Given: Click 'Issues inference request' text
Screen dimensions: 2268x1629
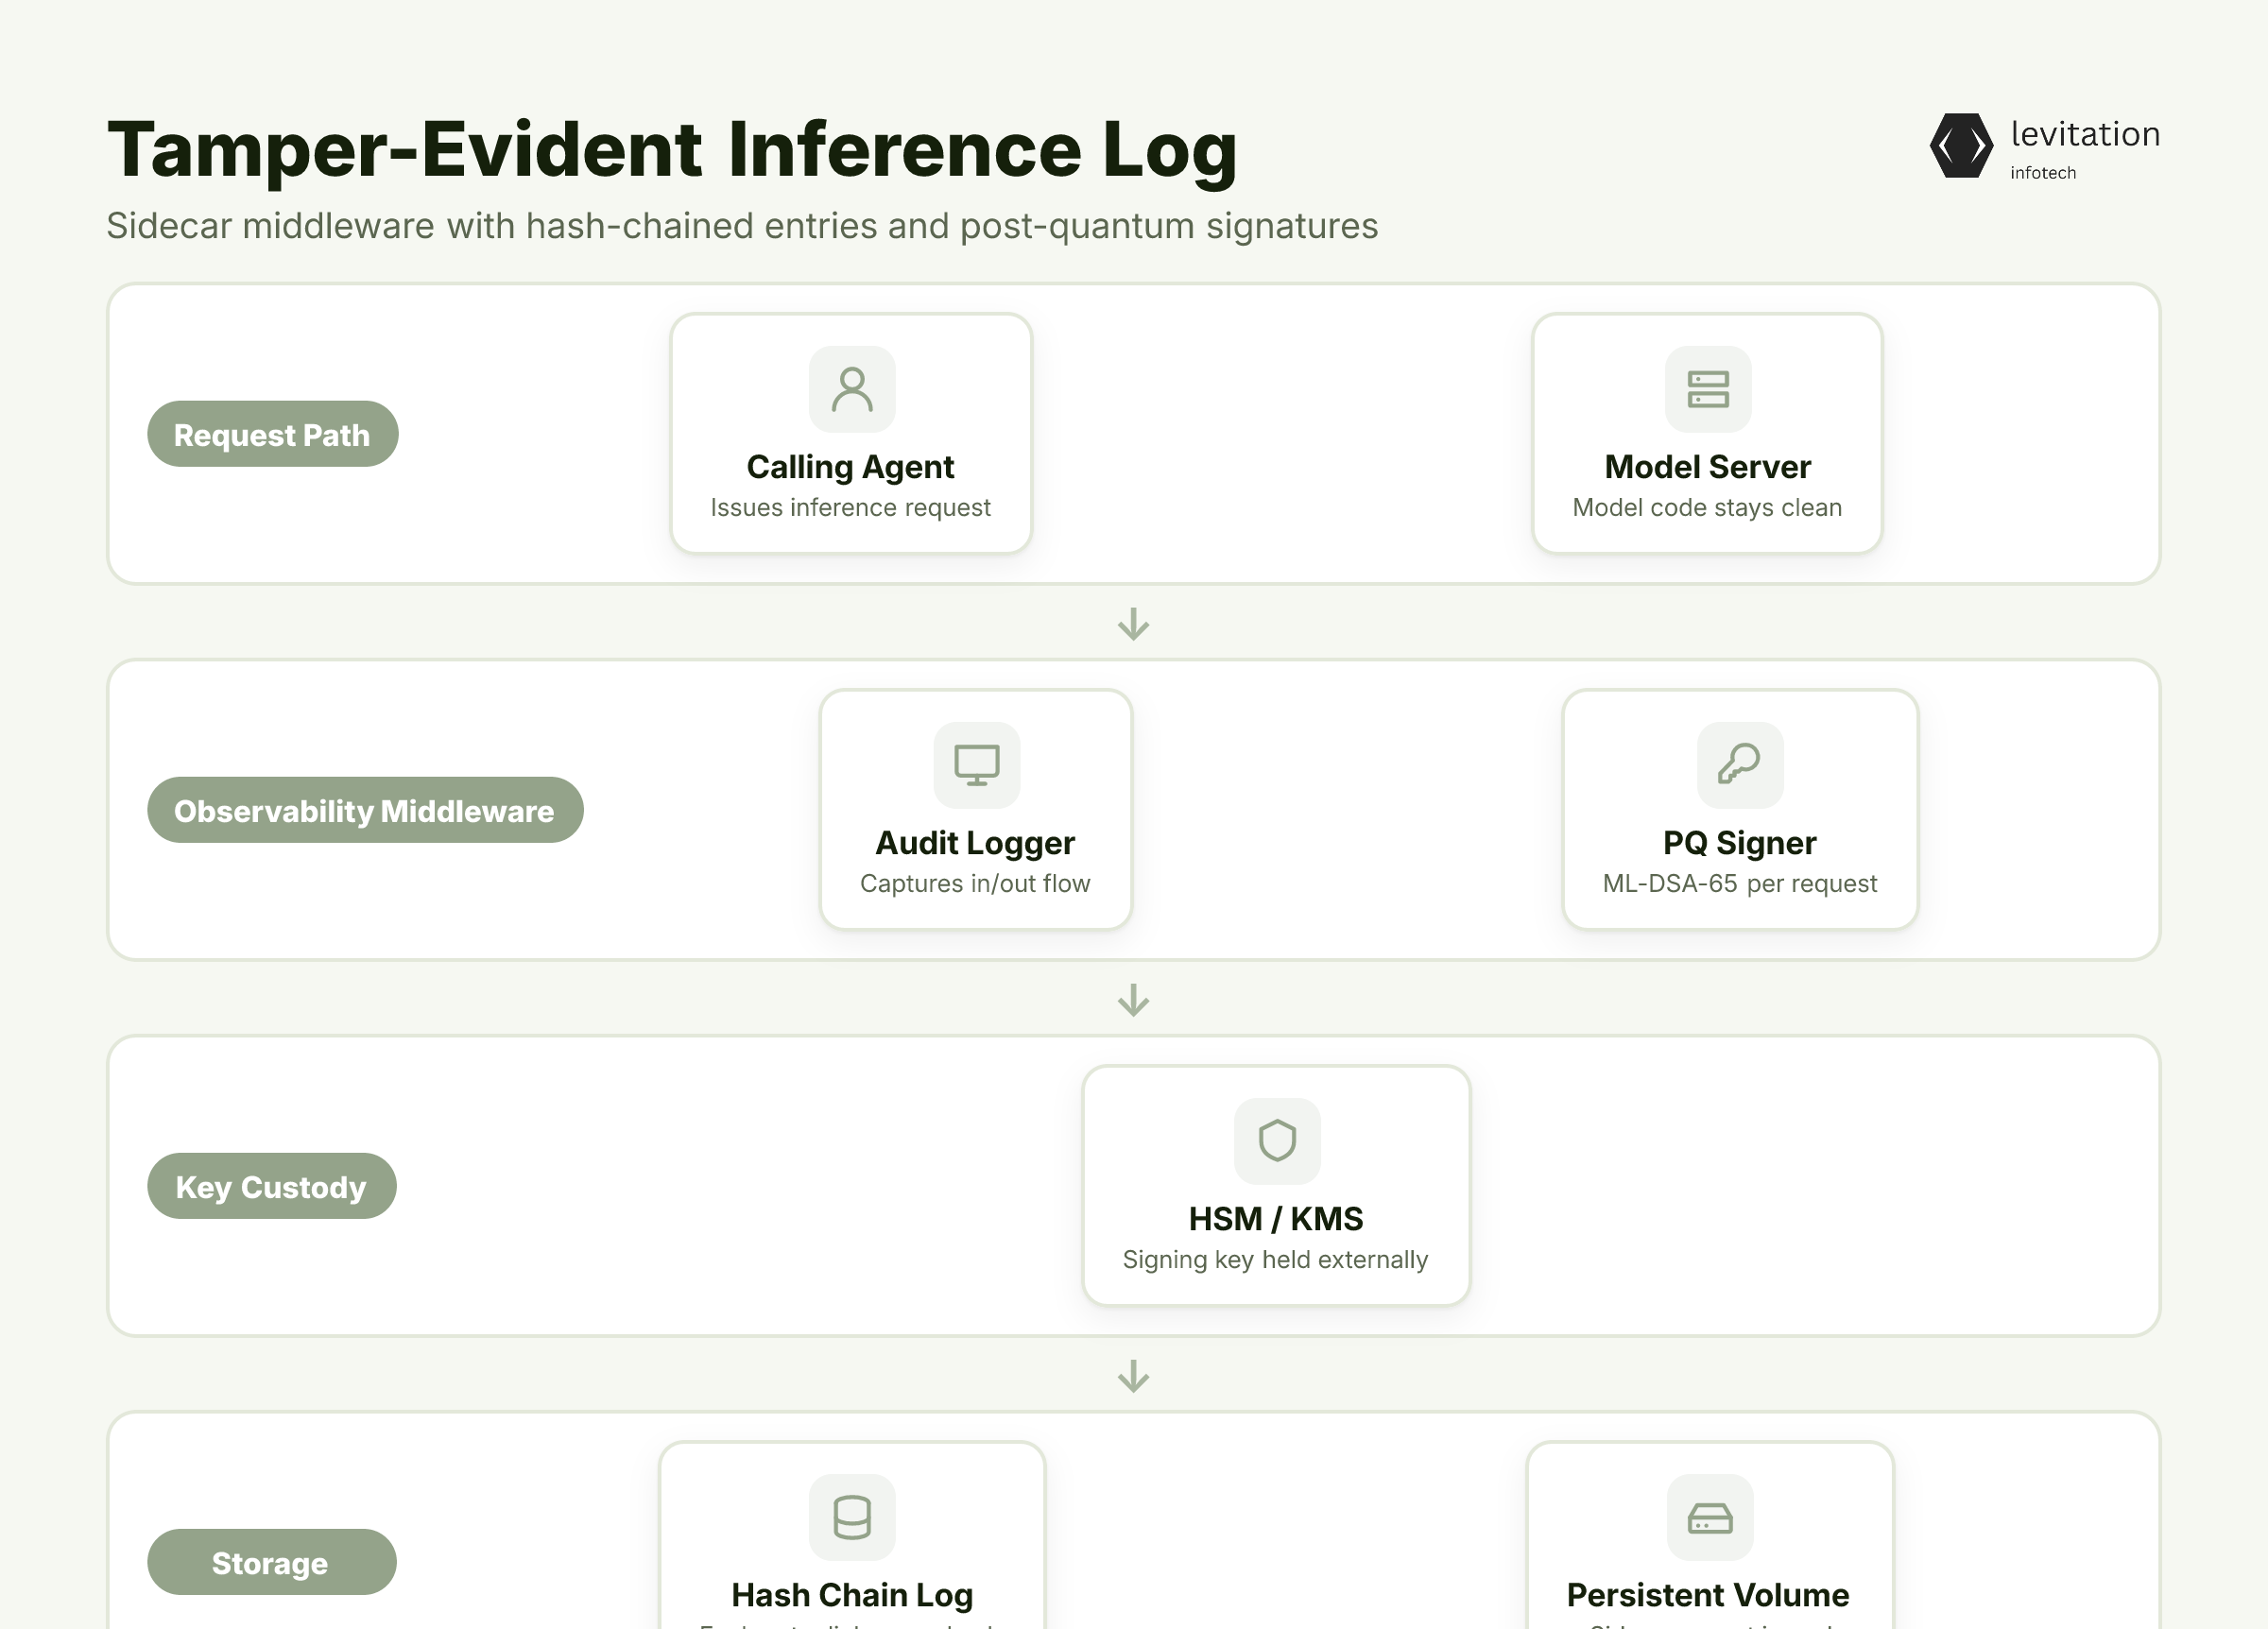Looking at the screenshot, I should coord(851,508).
